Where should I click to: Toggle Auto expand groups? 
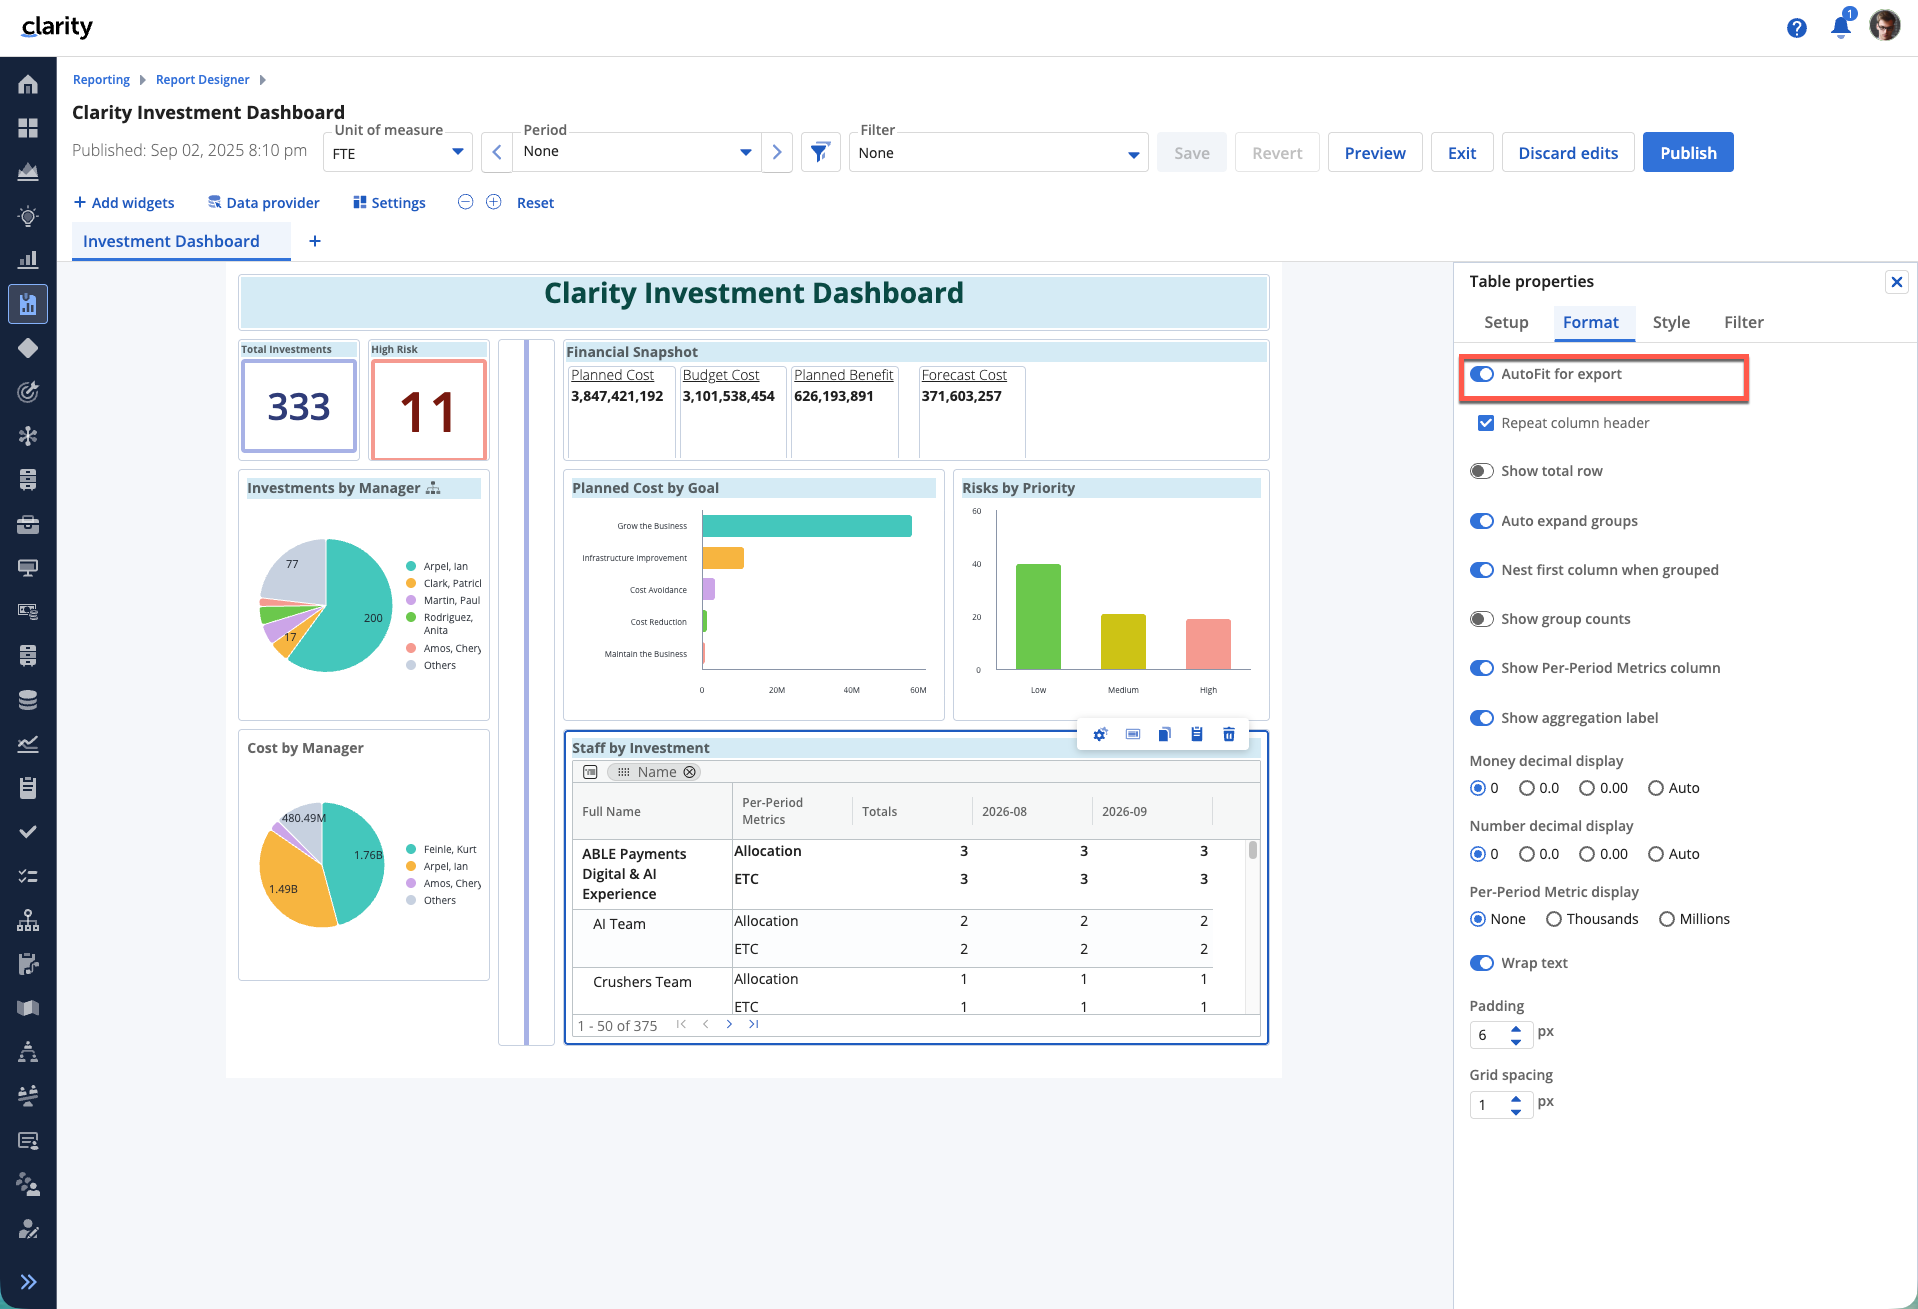coord(1482,521)
